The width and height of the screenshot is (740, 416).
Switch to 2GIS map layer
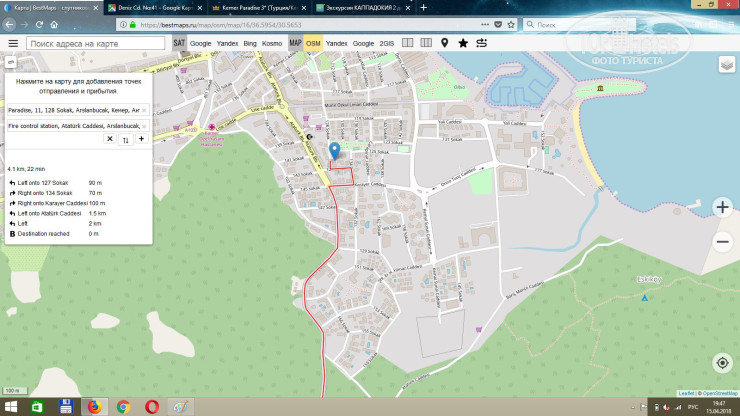(387, 43)
